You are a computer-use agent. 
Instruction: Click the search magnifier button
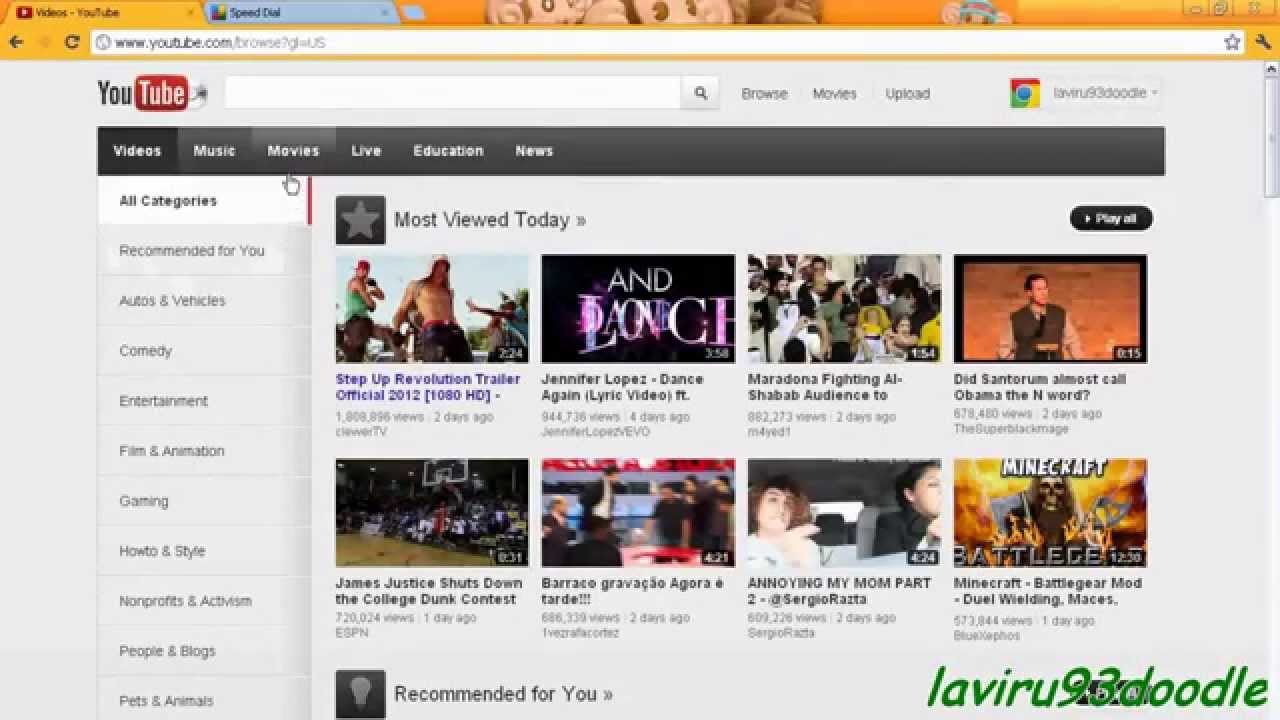(x=700, y=93)
